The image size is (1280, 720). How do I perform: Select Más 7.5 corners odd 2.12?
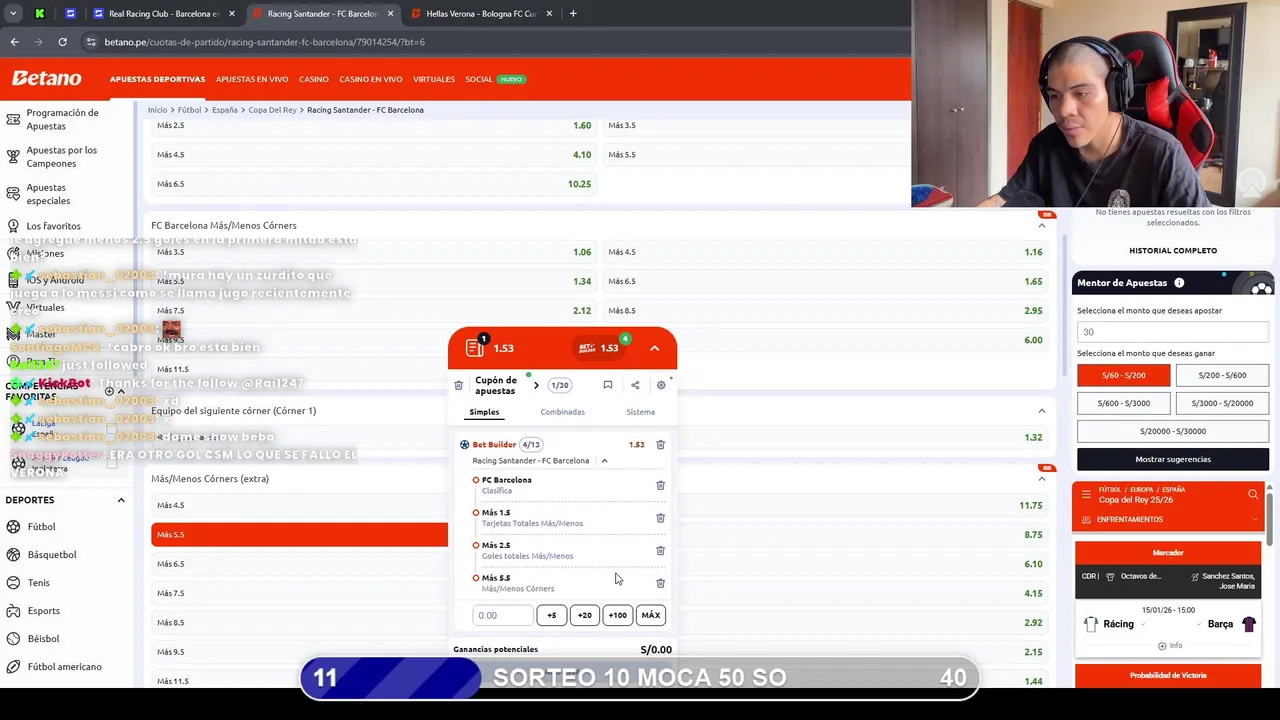374,311
